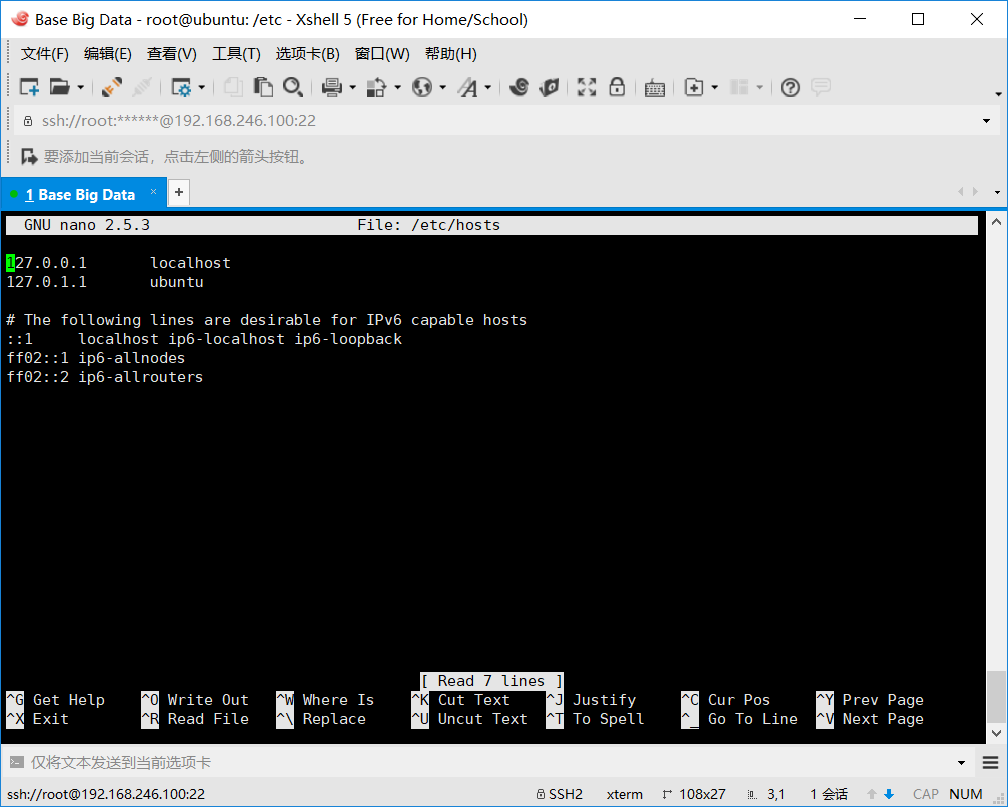Viewport: 1008px width, 807px height.
Task: Click the Open session folder icon
Action: pyautogui.click(x=59, y=87)
